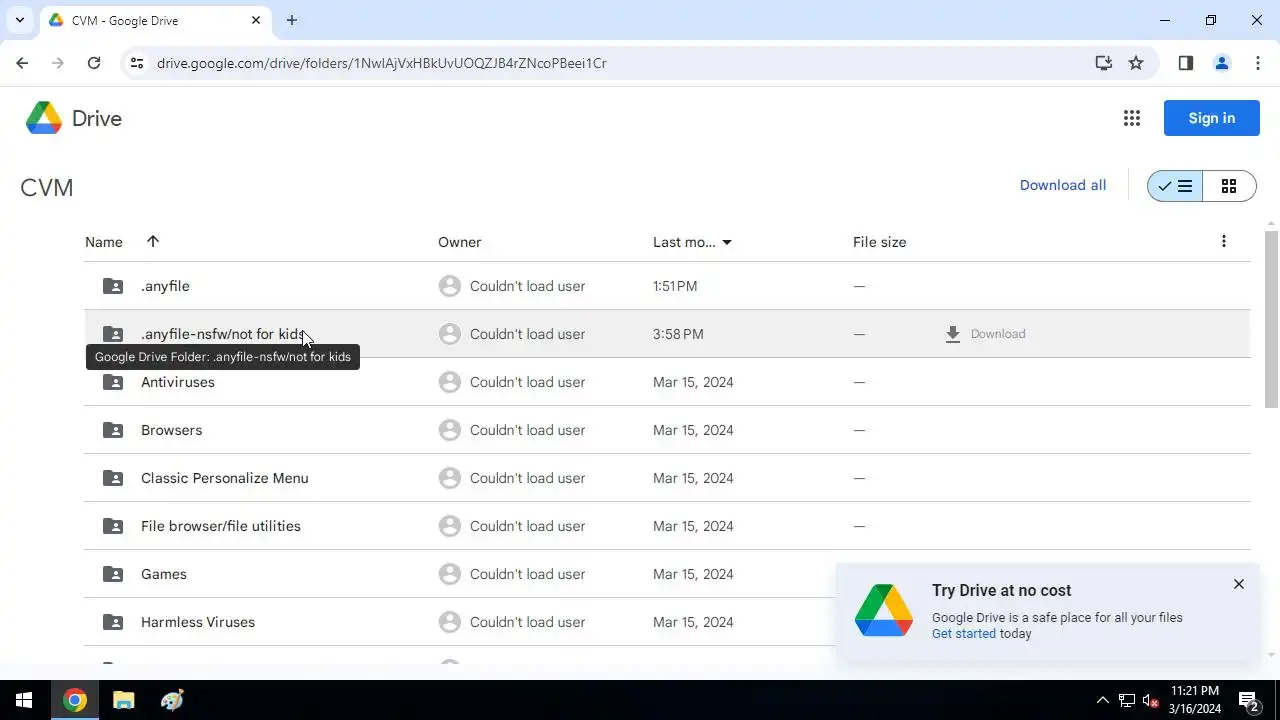Click the vertical page scrollbar

(1272, 318)
